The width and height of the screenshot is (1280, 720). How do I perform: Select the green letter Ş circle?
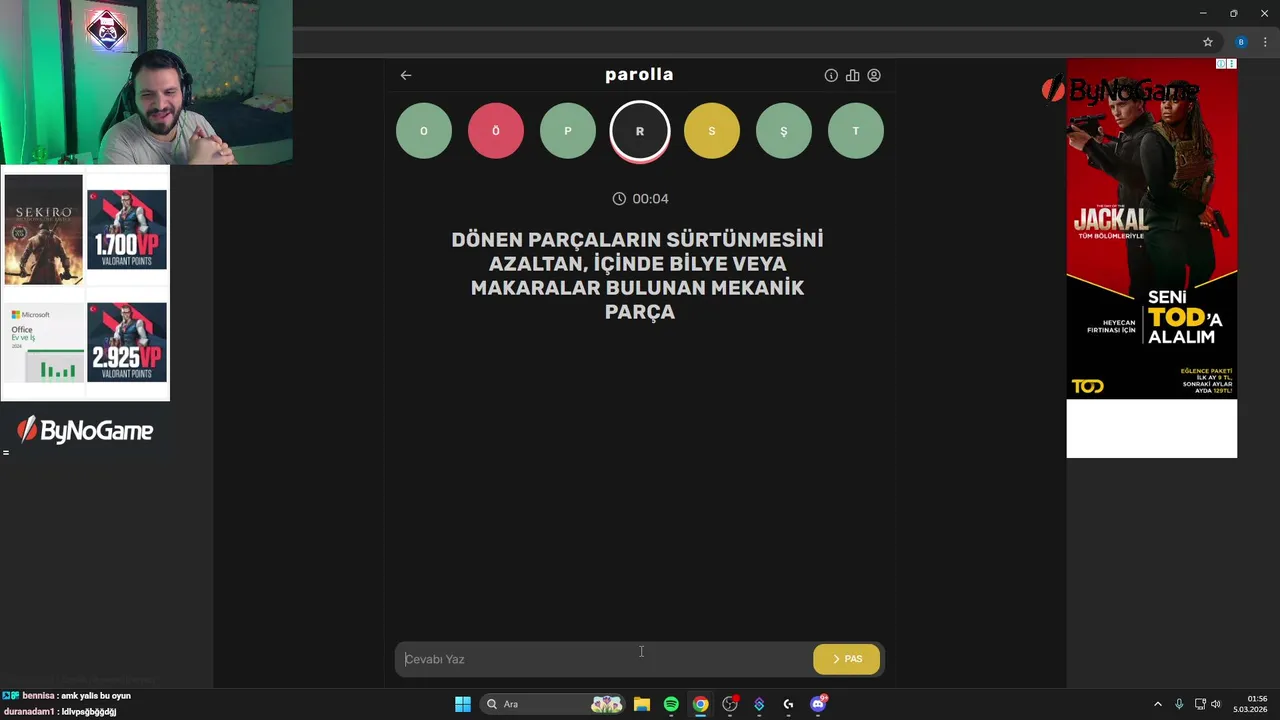[x=784, y=131]
